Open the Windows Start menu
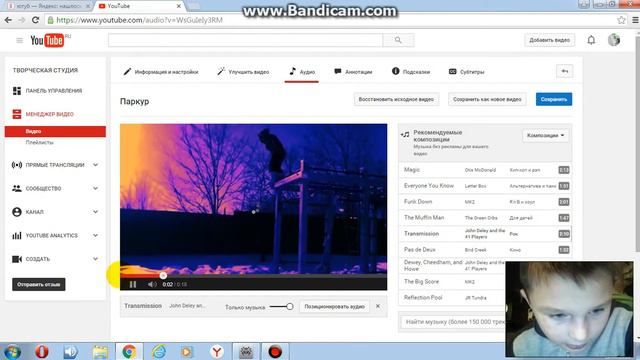Image resolution: width=640 pixels, height=360 pixels. tap(12, 352)
